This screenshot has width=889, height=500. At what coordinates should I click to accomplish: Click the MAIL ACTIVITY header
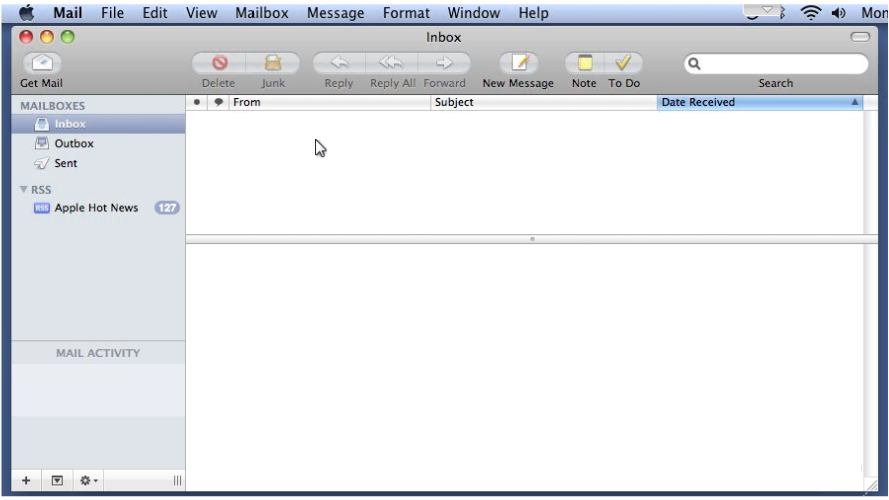98,353
